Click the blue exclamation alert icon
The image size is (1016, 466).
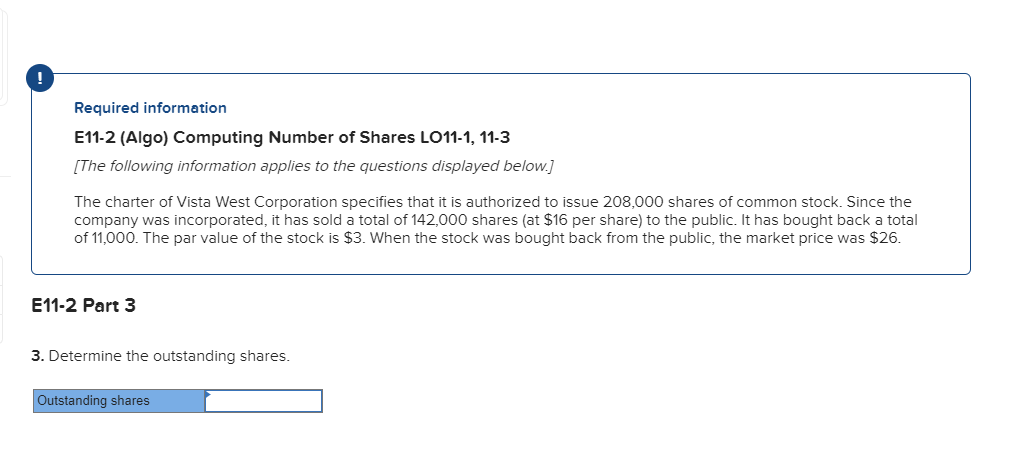[x=40, y=79]
